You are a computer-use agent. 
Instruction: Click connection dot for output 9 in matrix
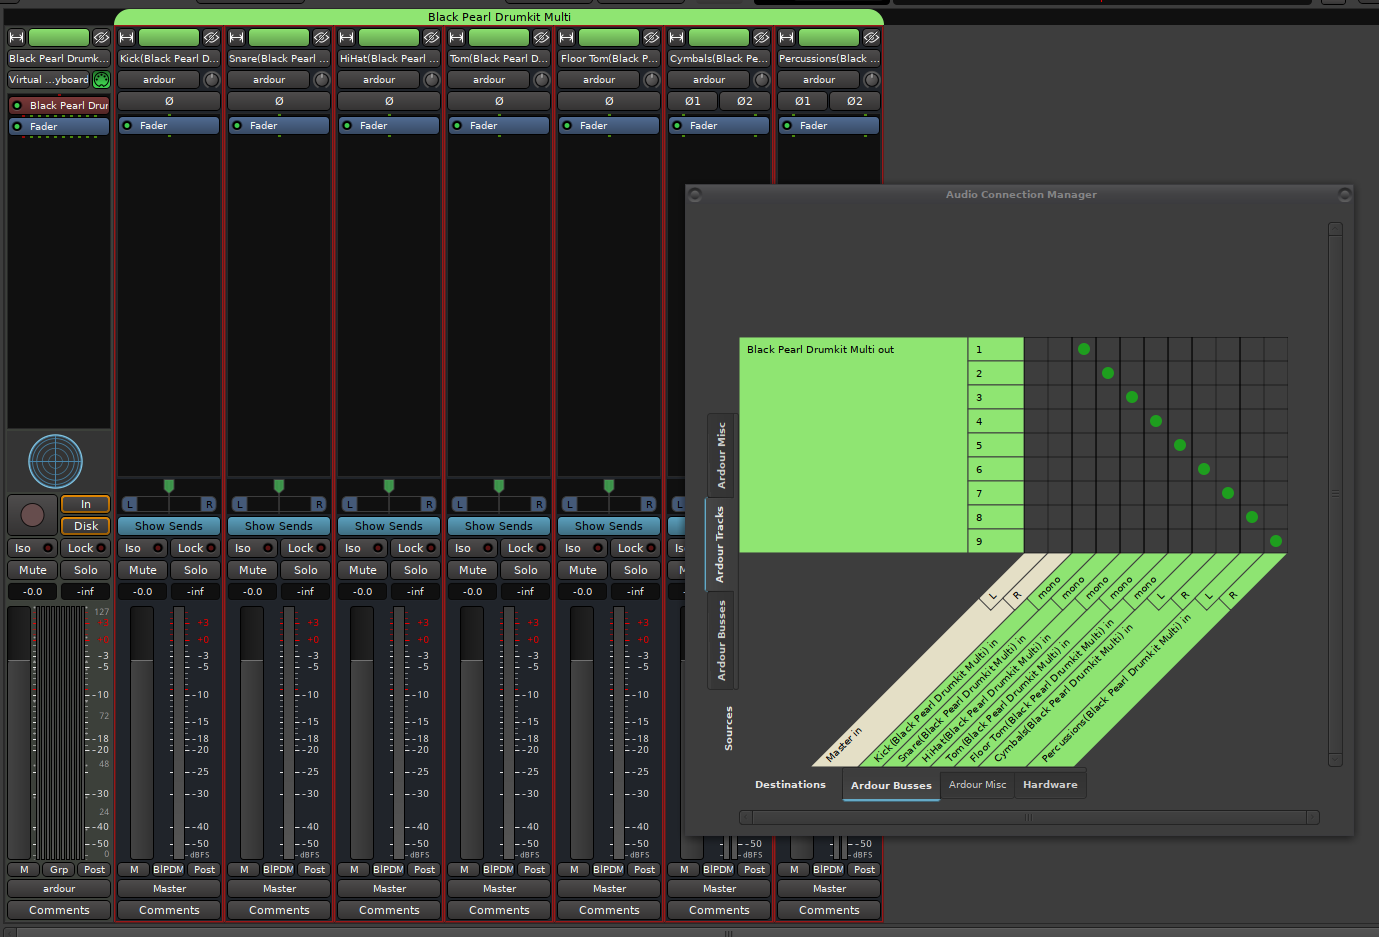pos(1276,541)
